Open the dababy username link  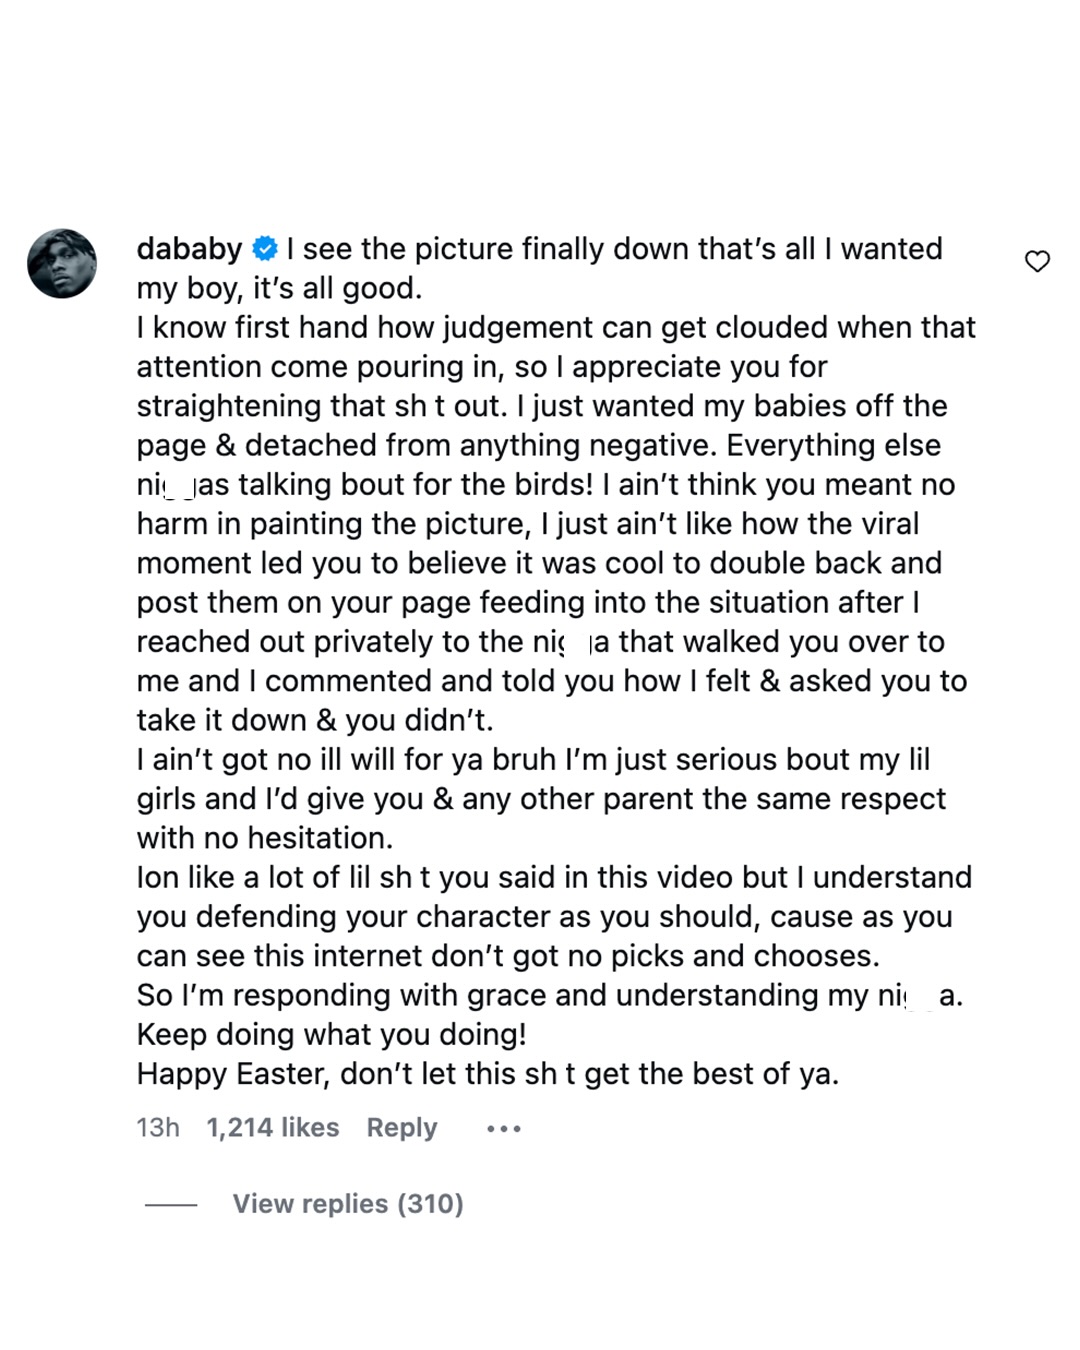click(x=189, y=248)
